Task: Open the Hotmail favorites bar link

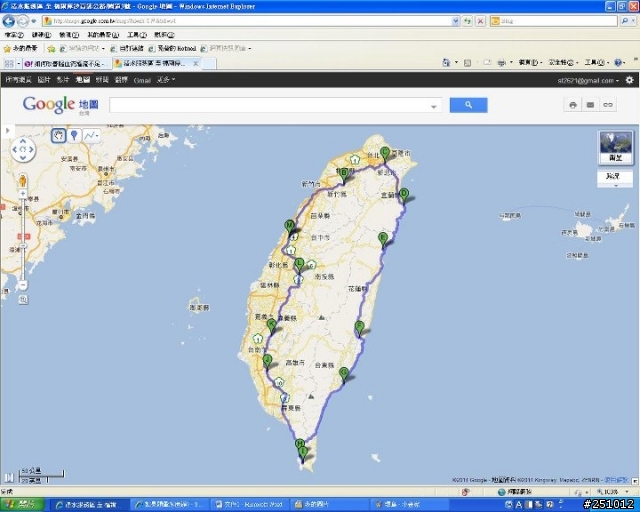Action: pyautogui.click(x=172, y=48)
